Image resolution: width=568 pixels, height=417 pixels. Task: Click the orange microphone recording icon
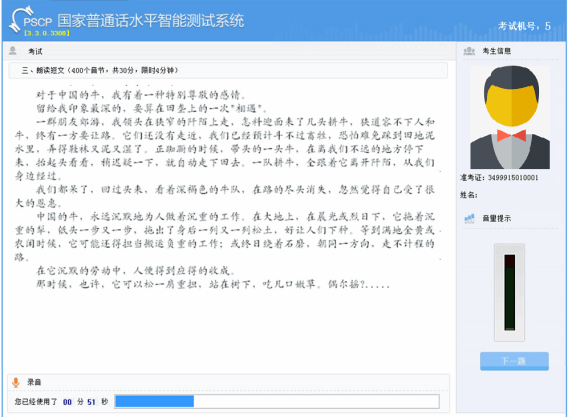tap(16, 382)
